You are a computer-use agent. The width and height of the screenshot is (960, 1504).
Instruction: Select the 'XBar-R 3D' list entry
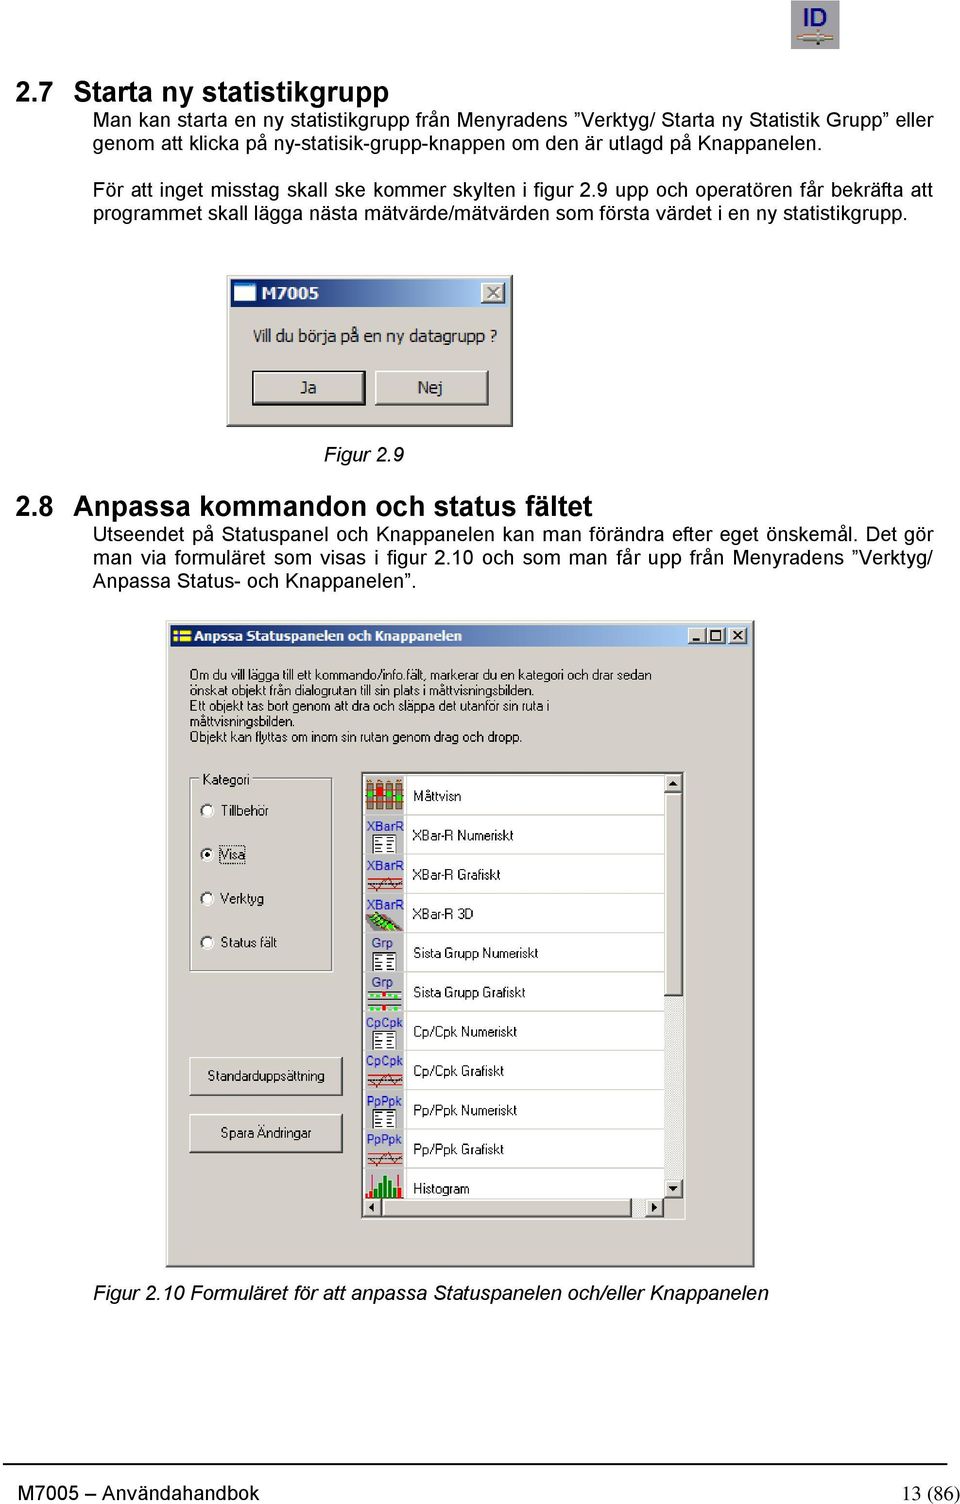(x=443, y=914)
